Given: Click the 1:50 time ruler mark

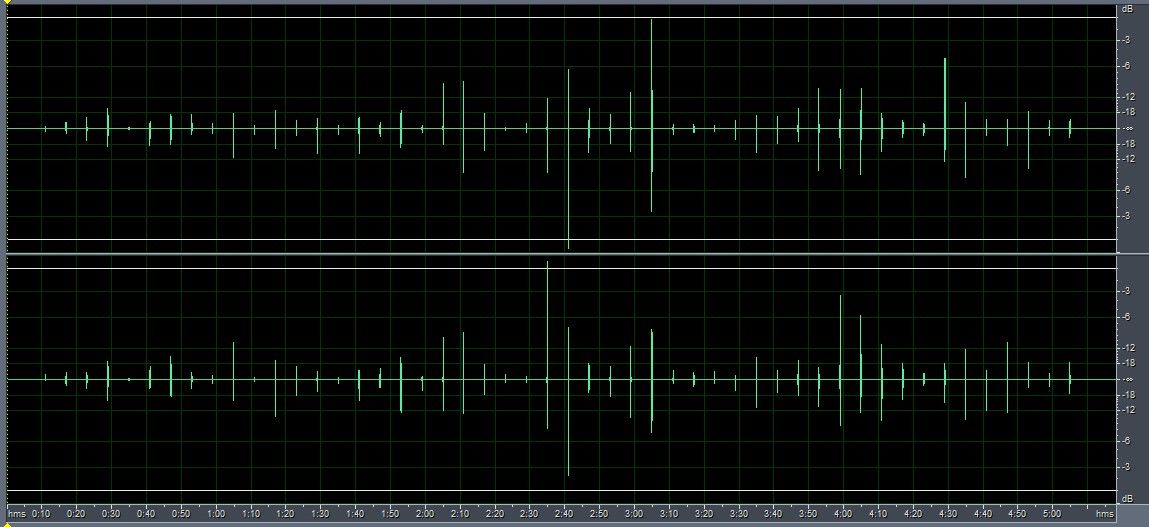Looking at the screenshot, I should coord(390,515).
